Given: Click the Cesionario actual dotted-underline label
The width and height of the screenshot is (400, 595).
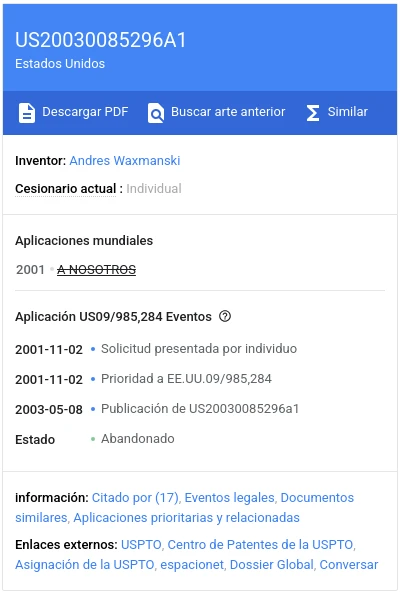Looking at the screenshot, I should (x=66, y=189).
